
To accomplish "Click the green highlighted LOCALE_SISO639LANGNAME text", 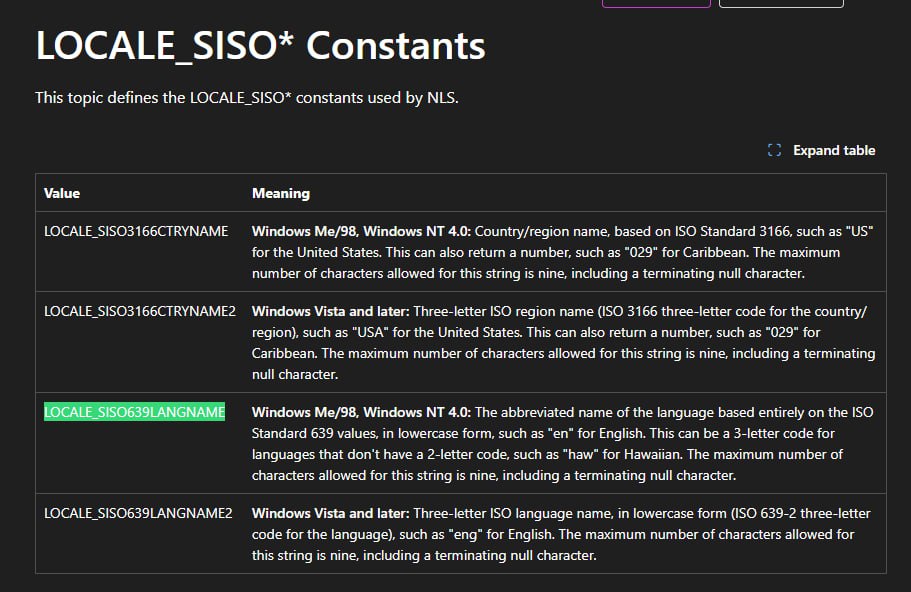I will pyautogui.click(x=134, y=412).
